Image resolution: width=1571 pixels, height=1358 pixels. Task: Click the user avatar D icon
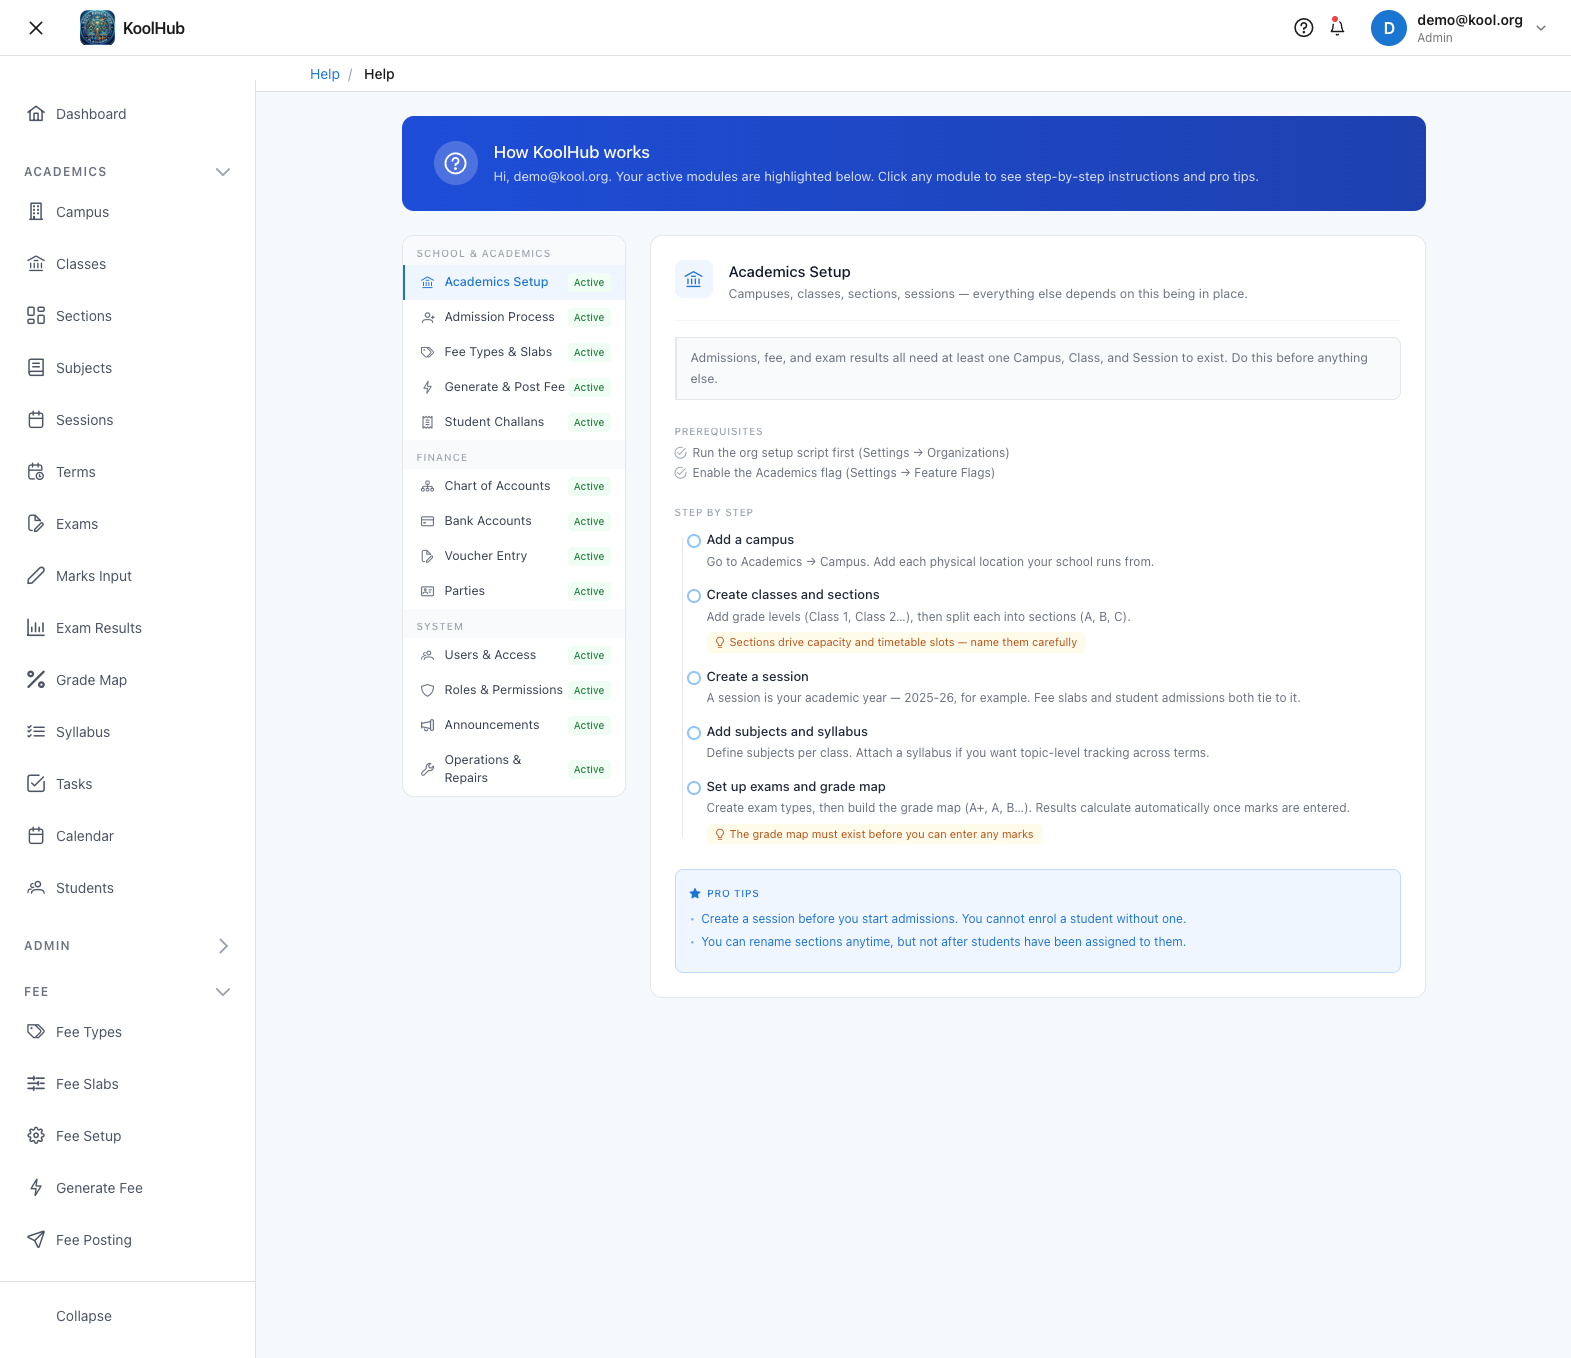[1389, 28]
